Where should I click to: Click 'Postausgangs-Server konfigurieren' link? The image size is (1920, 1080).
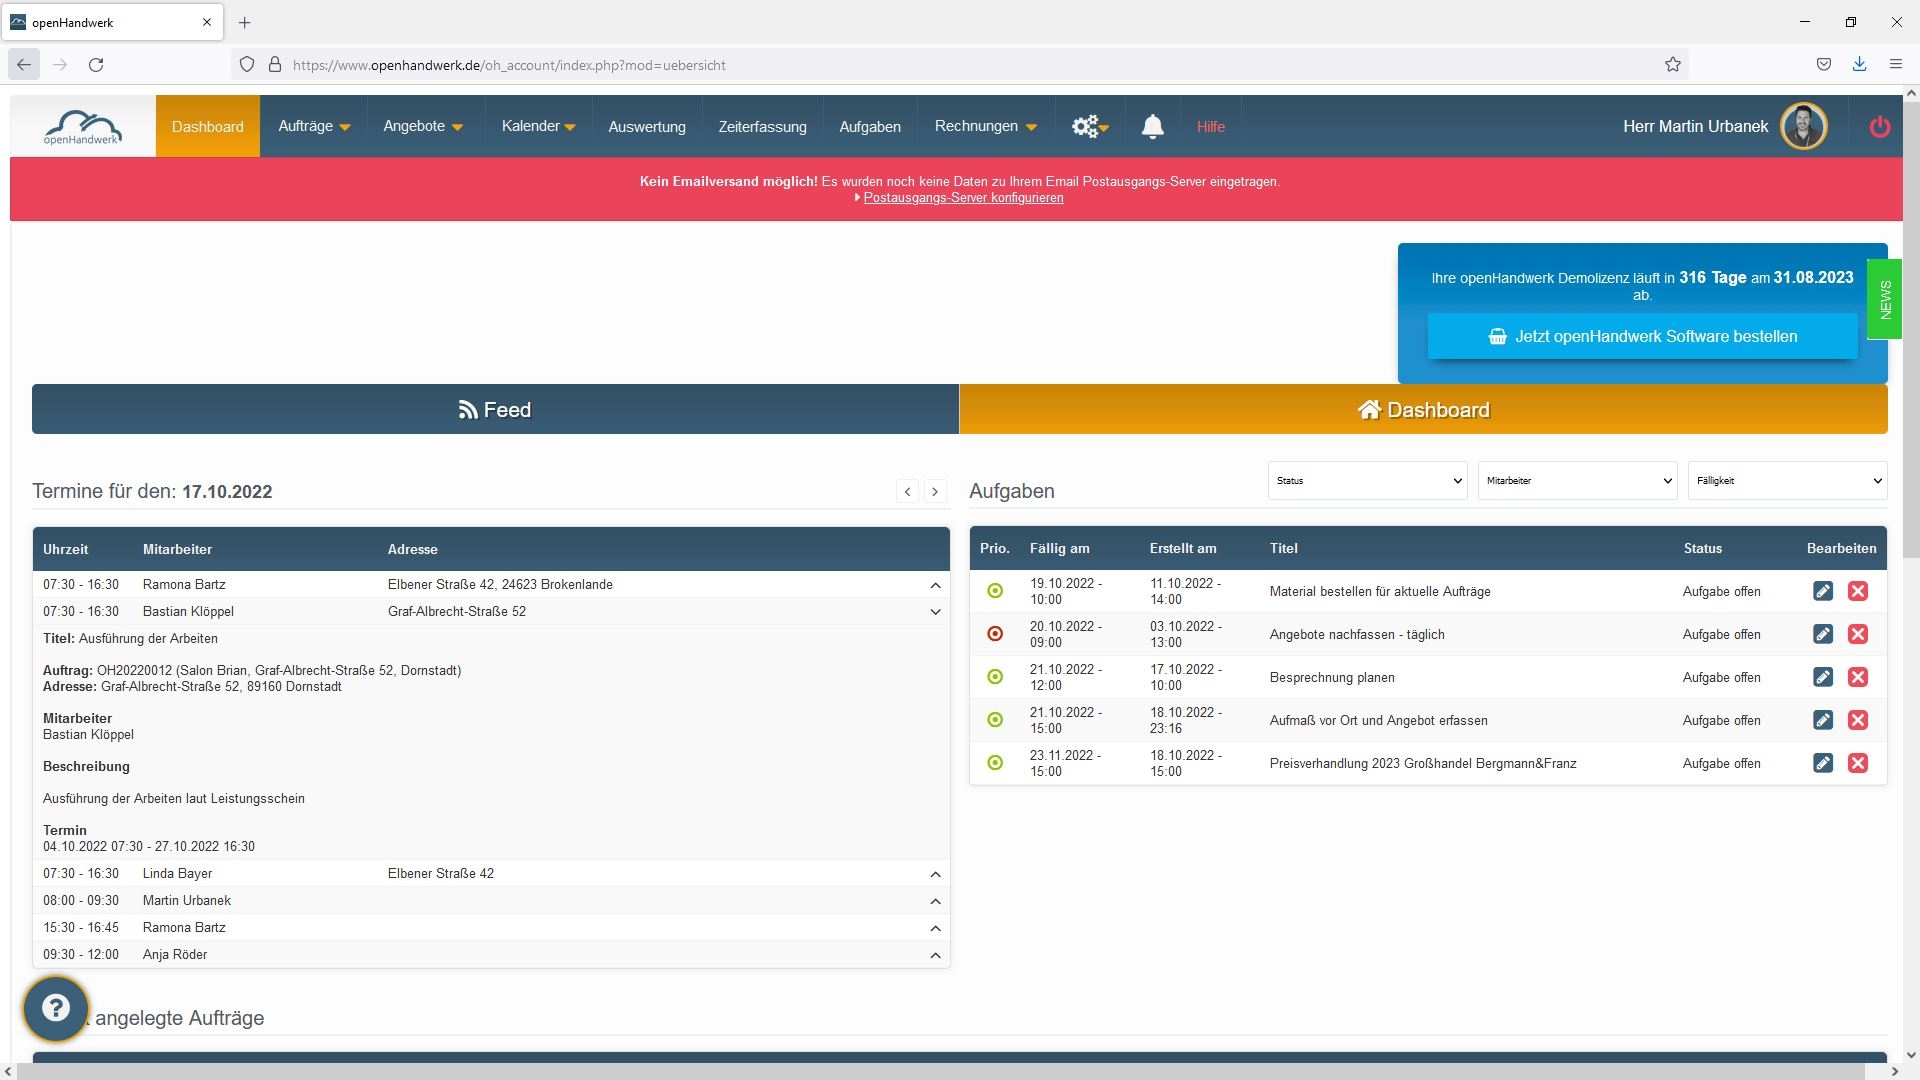coord(962,198)
